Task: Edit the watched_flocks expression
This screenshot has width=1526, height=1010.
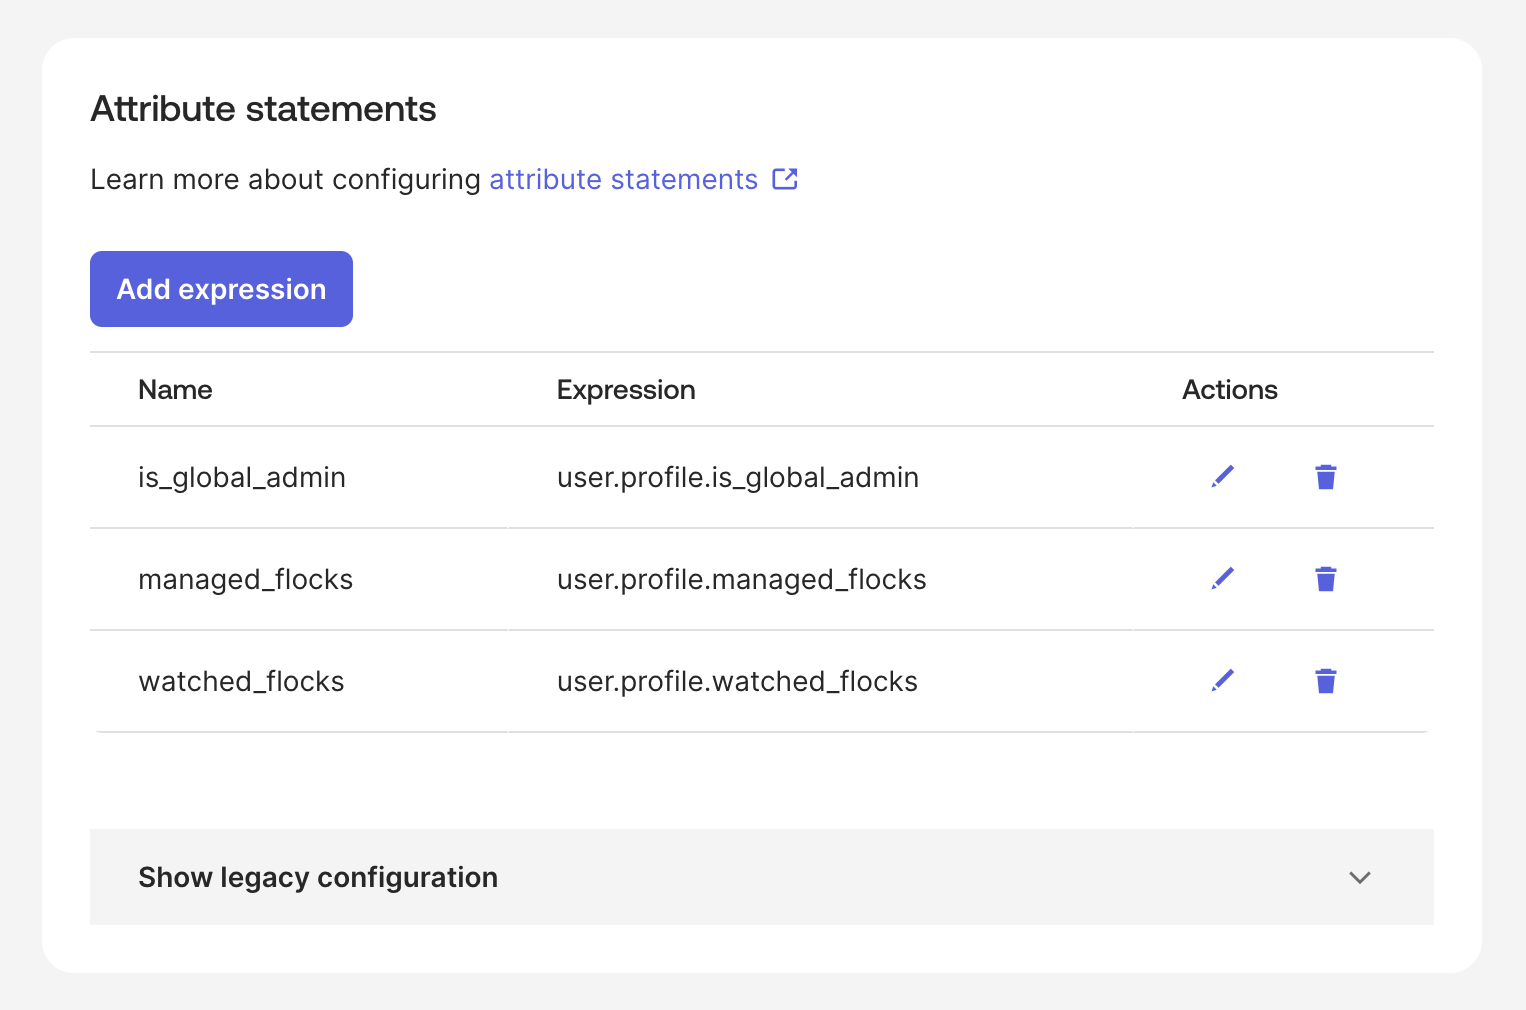Action: coord(1222,681)
